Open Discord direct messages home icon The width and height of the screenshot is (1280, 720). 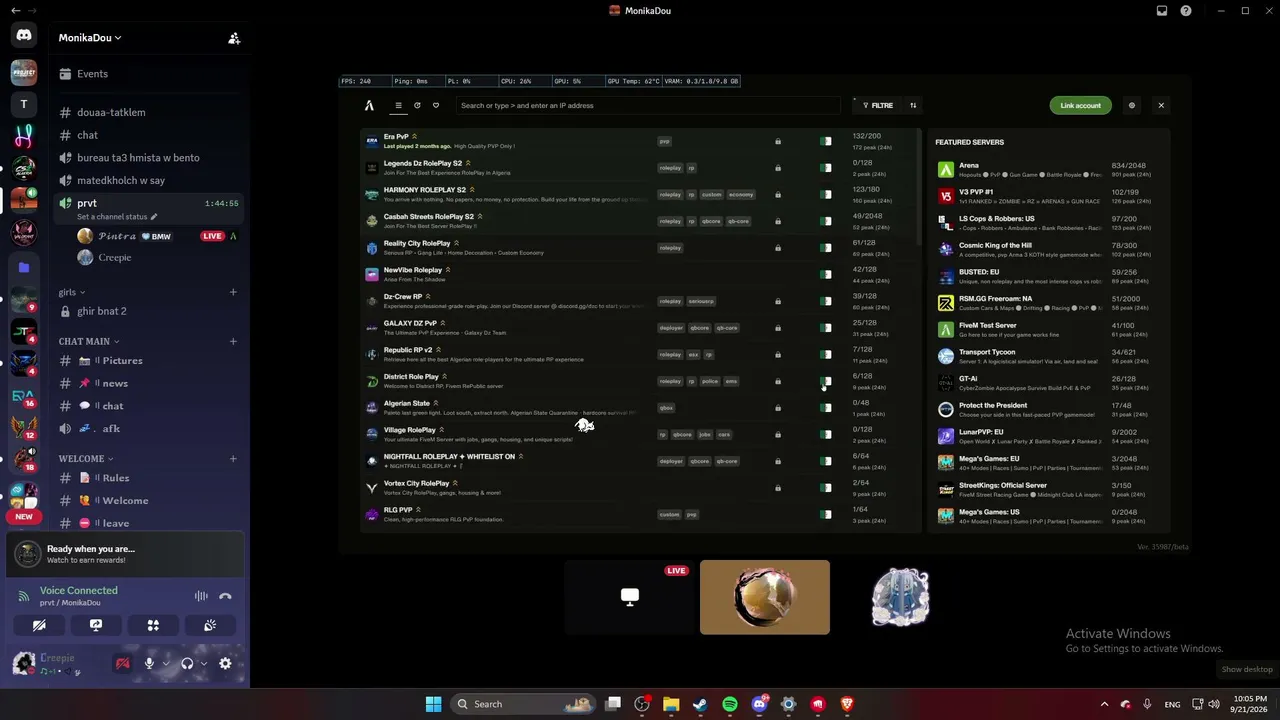(24, 36)
